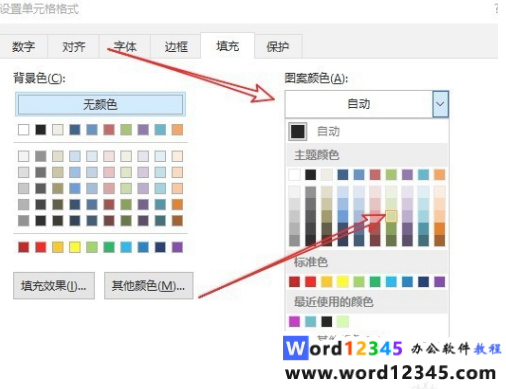Choose highlighted light green shade in dropdown
Image resolution: width=506 pixels, height=389 pixels.
pyautogui.click(x=391, y=216)
